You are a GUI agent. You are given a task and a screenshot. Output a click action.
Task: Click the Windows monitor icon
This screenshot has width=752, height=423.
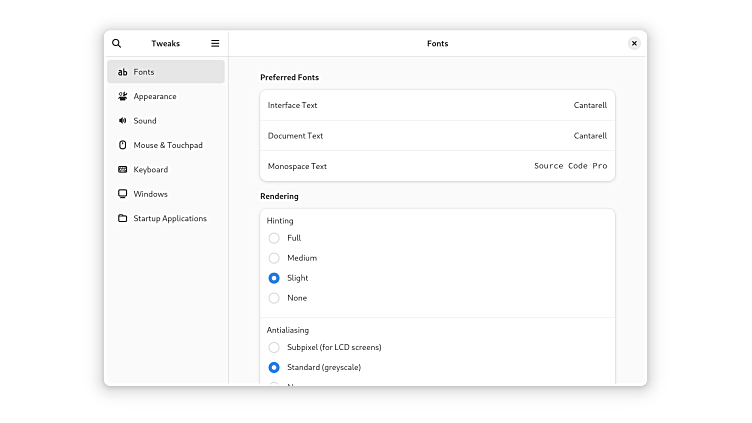click(x=122, y=194)
